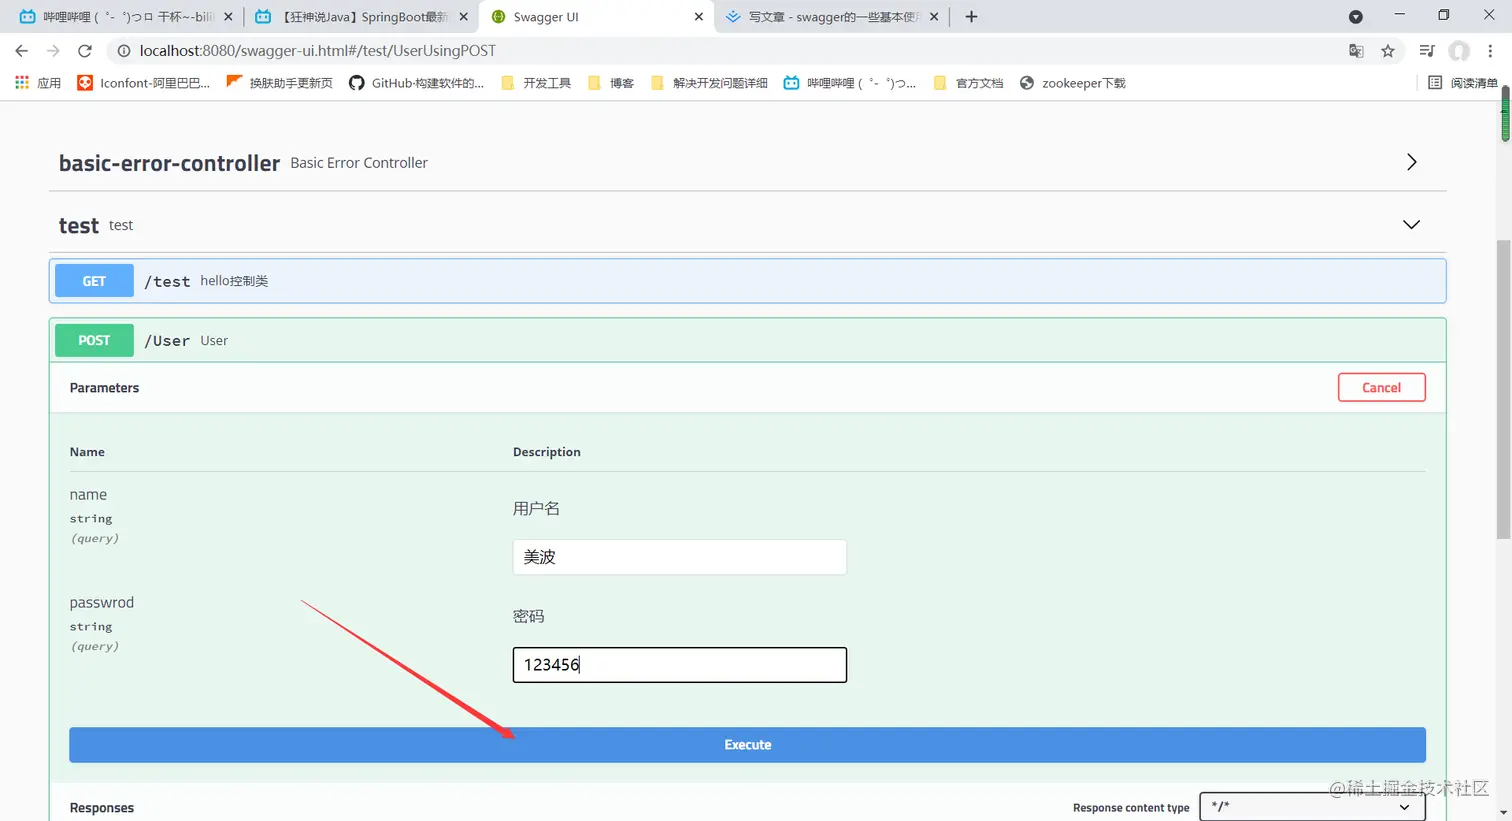Open the zookeeper下载 bookmark

[x=1072, y=83]
